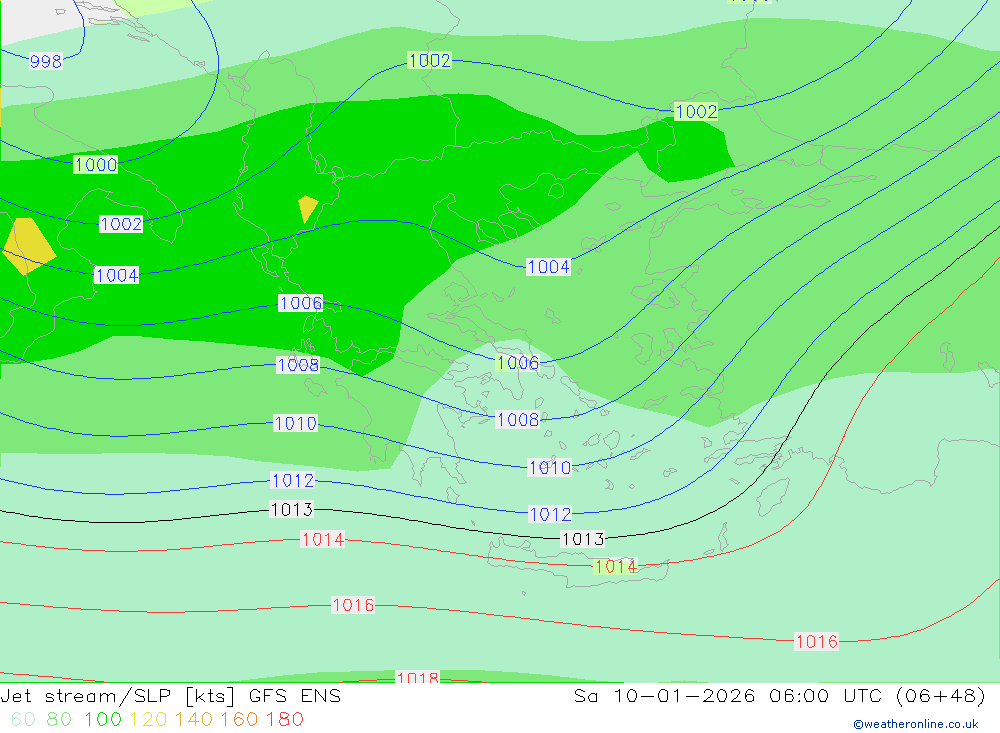Image resolution: width=1000 pixels, height=733 pixels.
Task: Click the 1014 label with white background
Action: [323, 540]
